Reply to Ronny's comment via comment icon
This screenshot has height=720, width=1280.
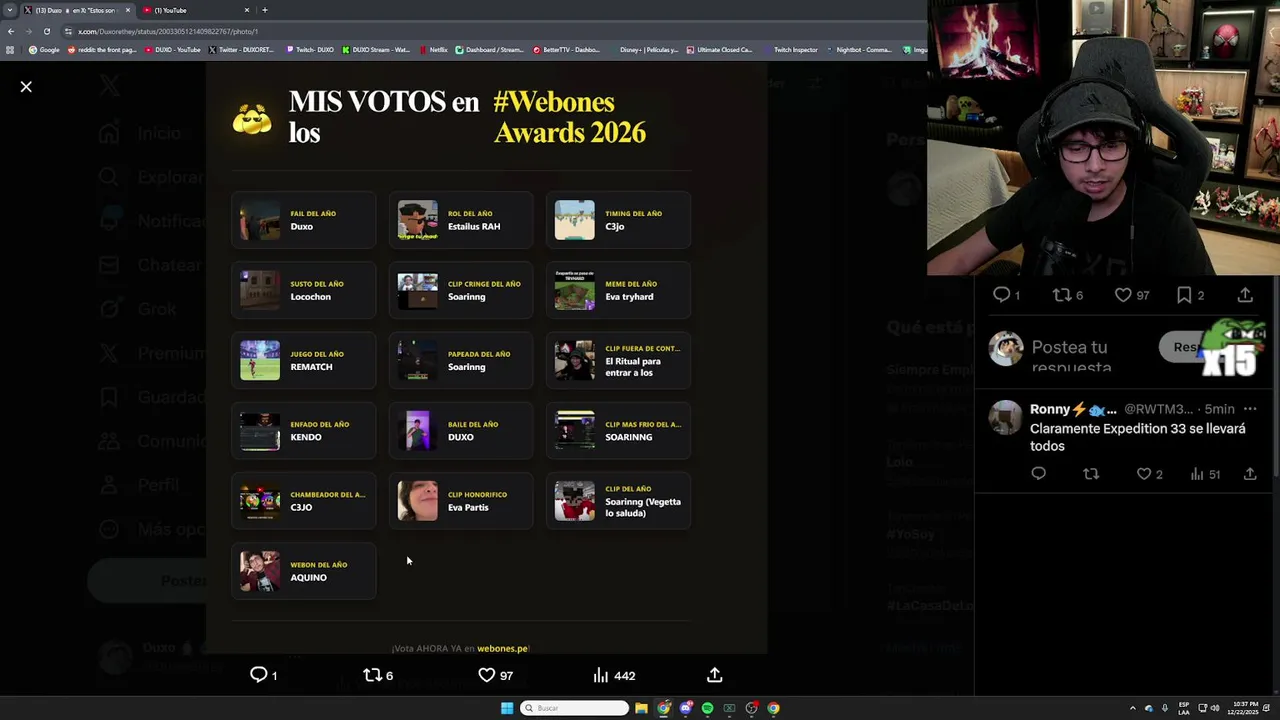coord(1038,474)
